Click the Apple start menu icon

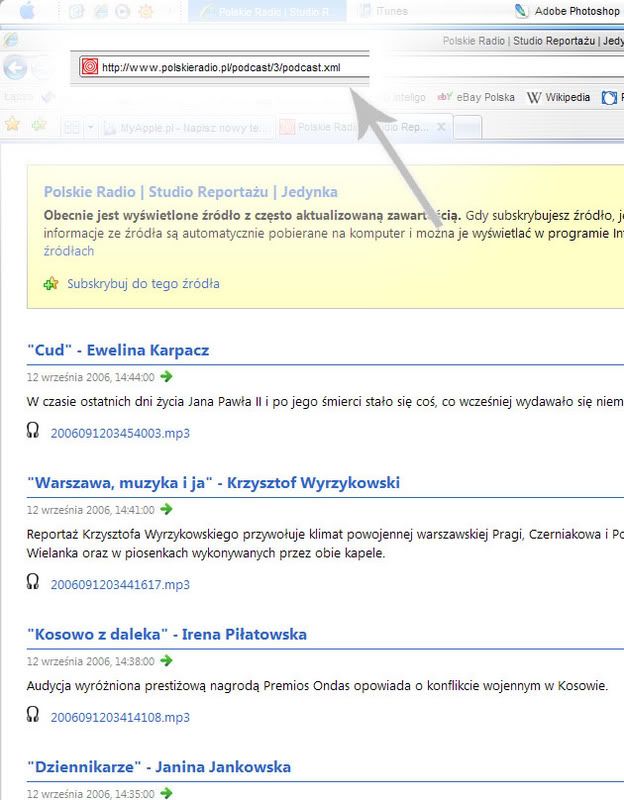[27, 10]
